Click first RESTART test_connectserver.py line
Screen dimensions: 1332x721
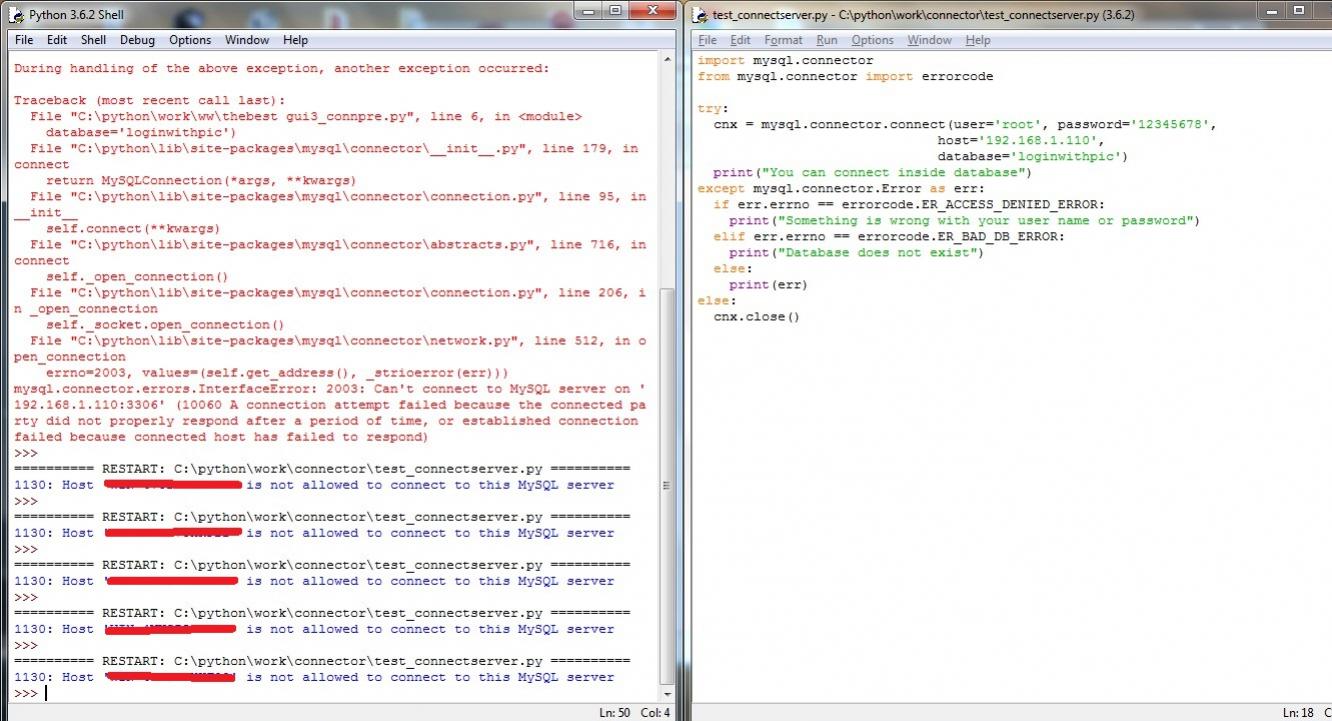pos(322,469)
